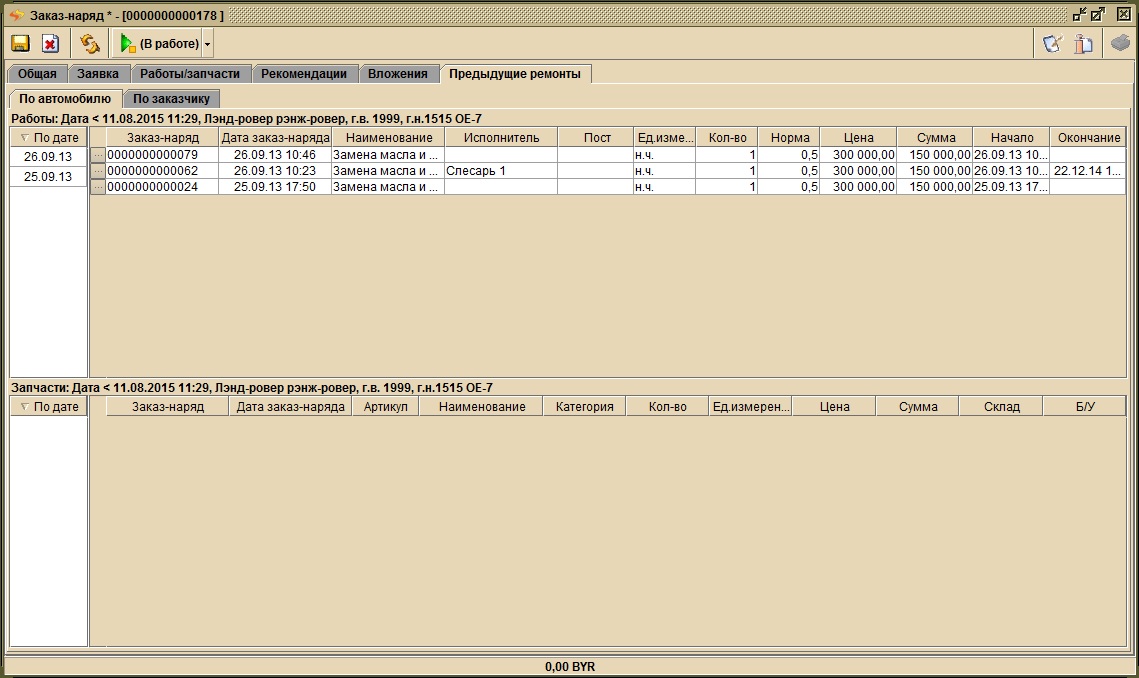Open the note-with-pencil edit icon
Image resolution: width=1139 pixels, height=678 pixels.
(x=1052, y=44)
